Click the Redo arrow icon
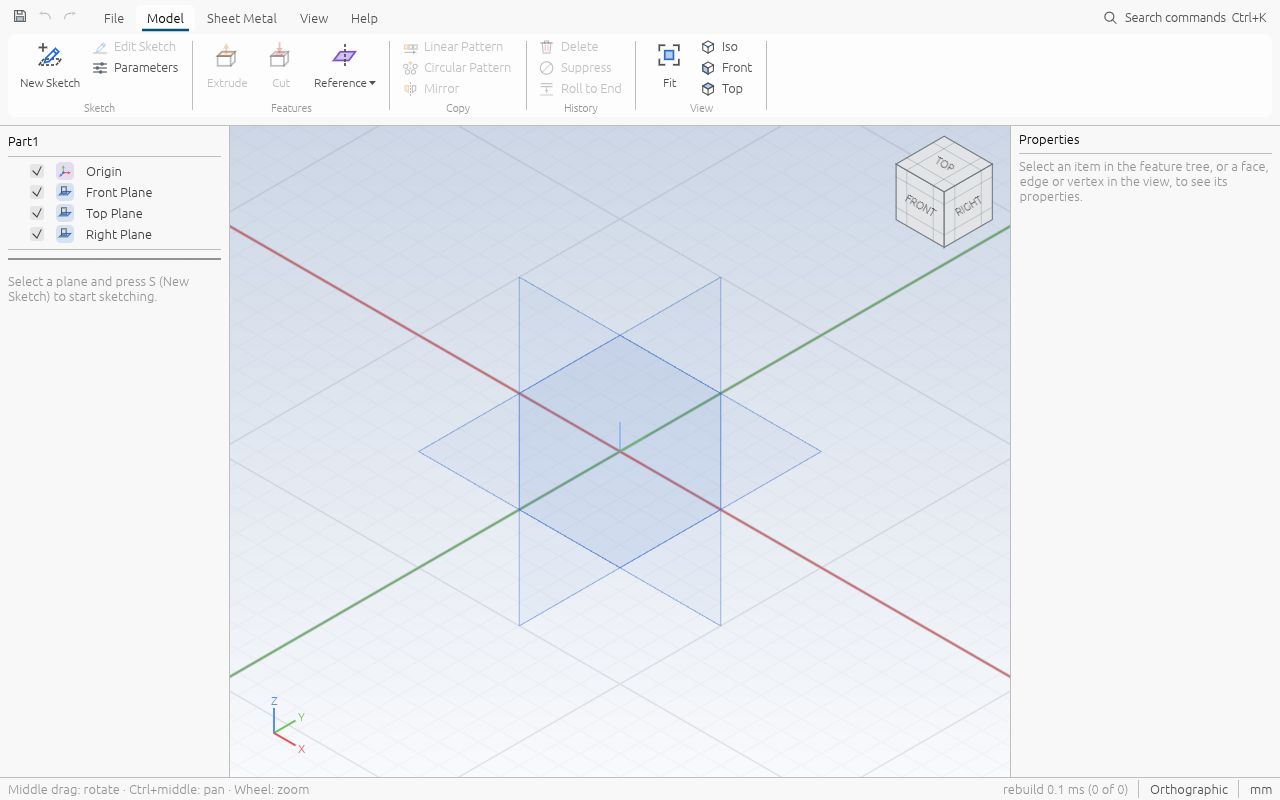This screenshot has width=1280, height=800. click(x=70, y=17)
